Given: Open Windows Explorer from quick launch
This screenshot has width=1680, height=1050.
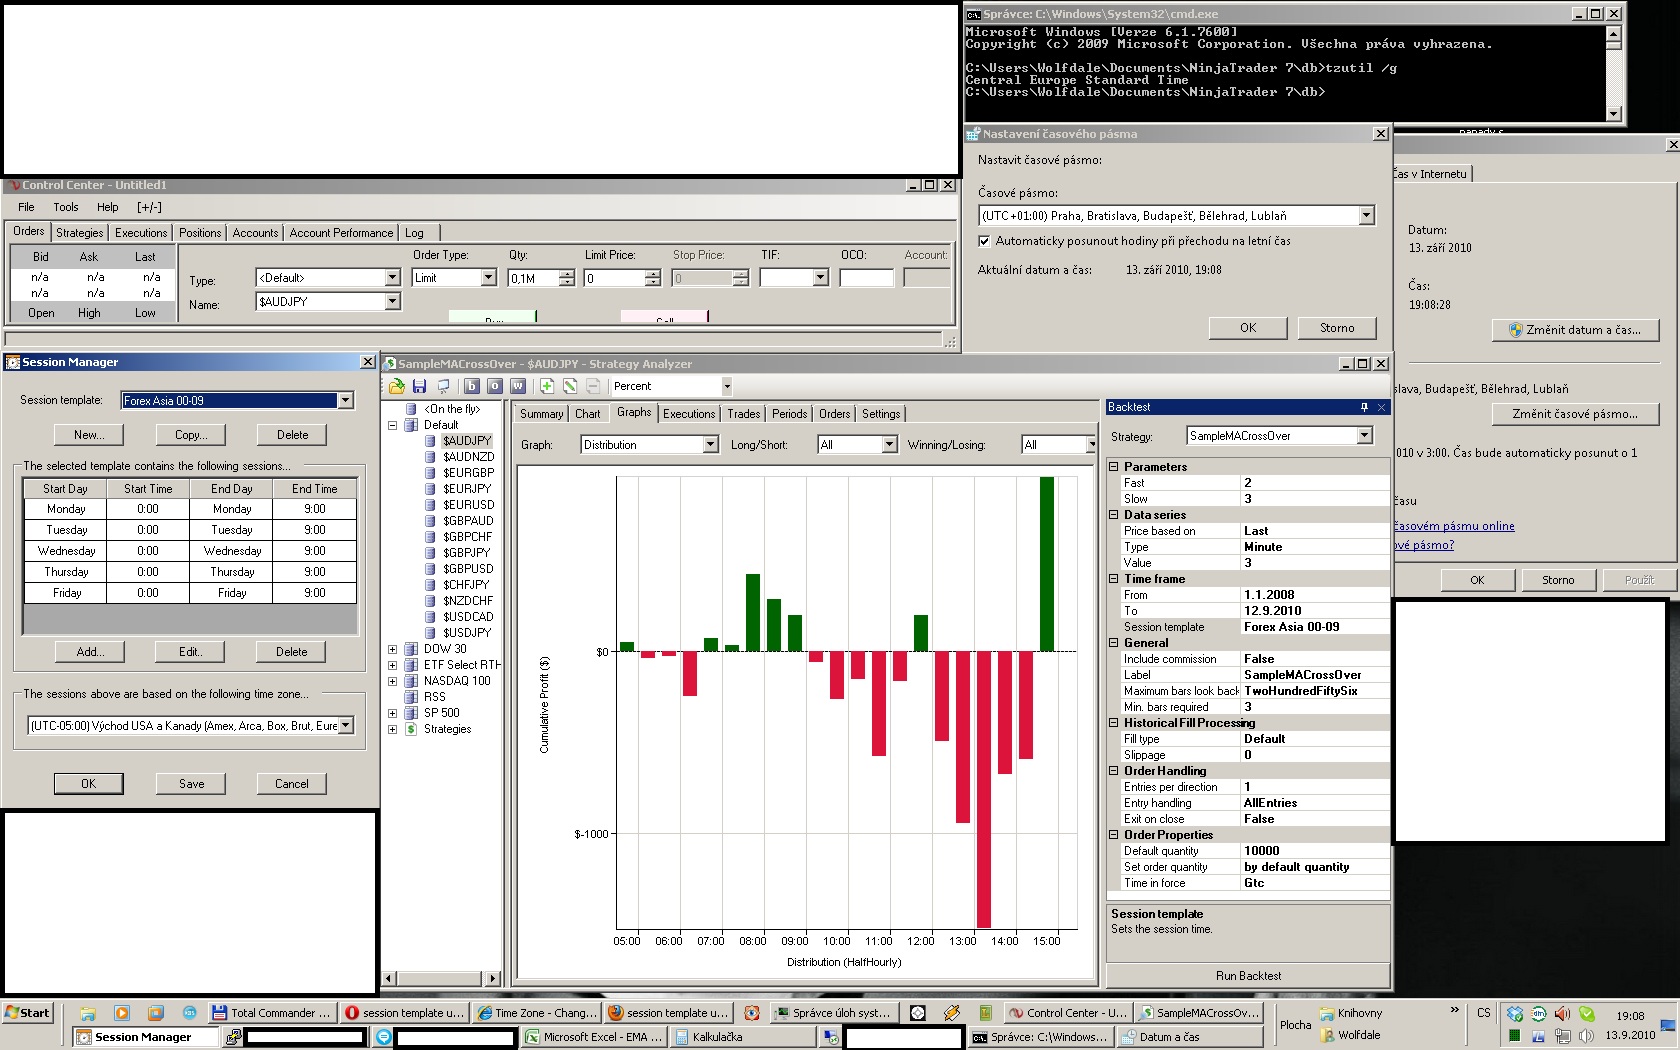Looking at the screenshot, I should point(88,1013).
